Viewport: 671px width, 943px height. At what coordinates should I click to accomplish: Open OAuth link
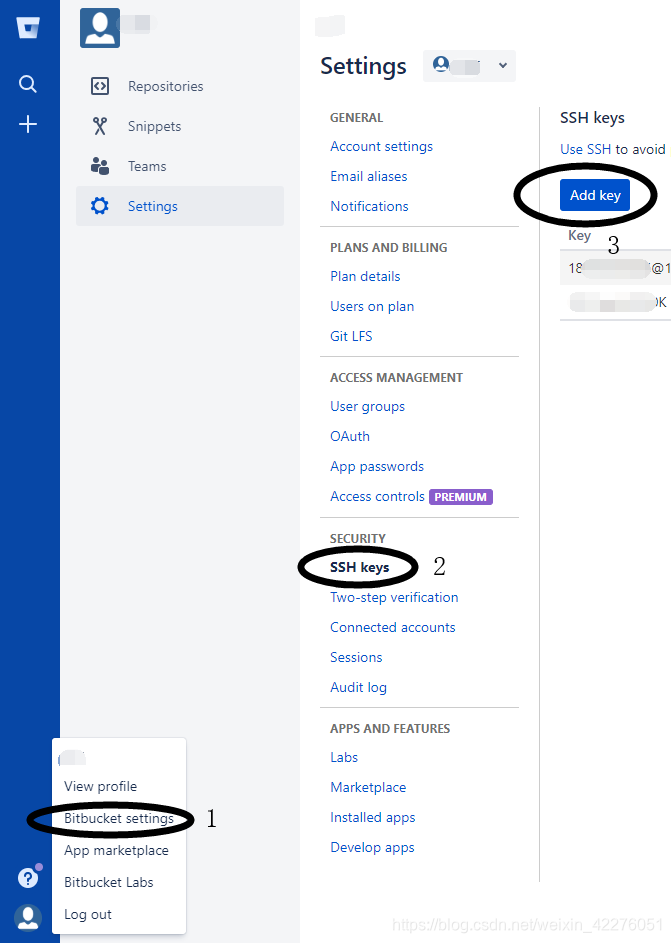(350, 436)
